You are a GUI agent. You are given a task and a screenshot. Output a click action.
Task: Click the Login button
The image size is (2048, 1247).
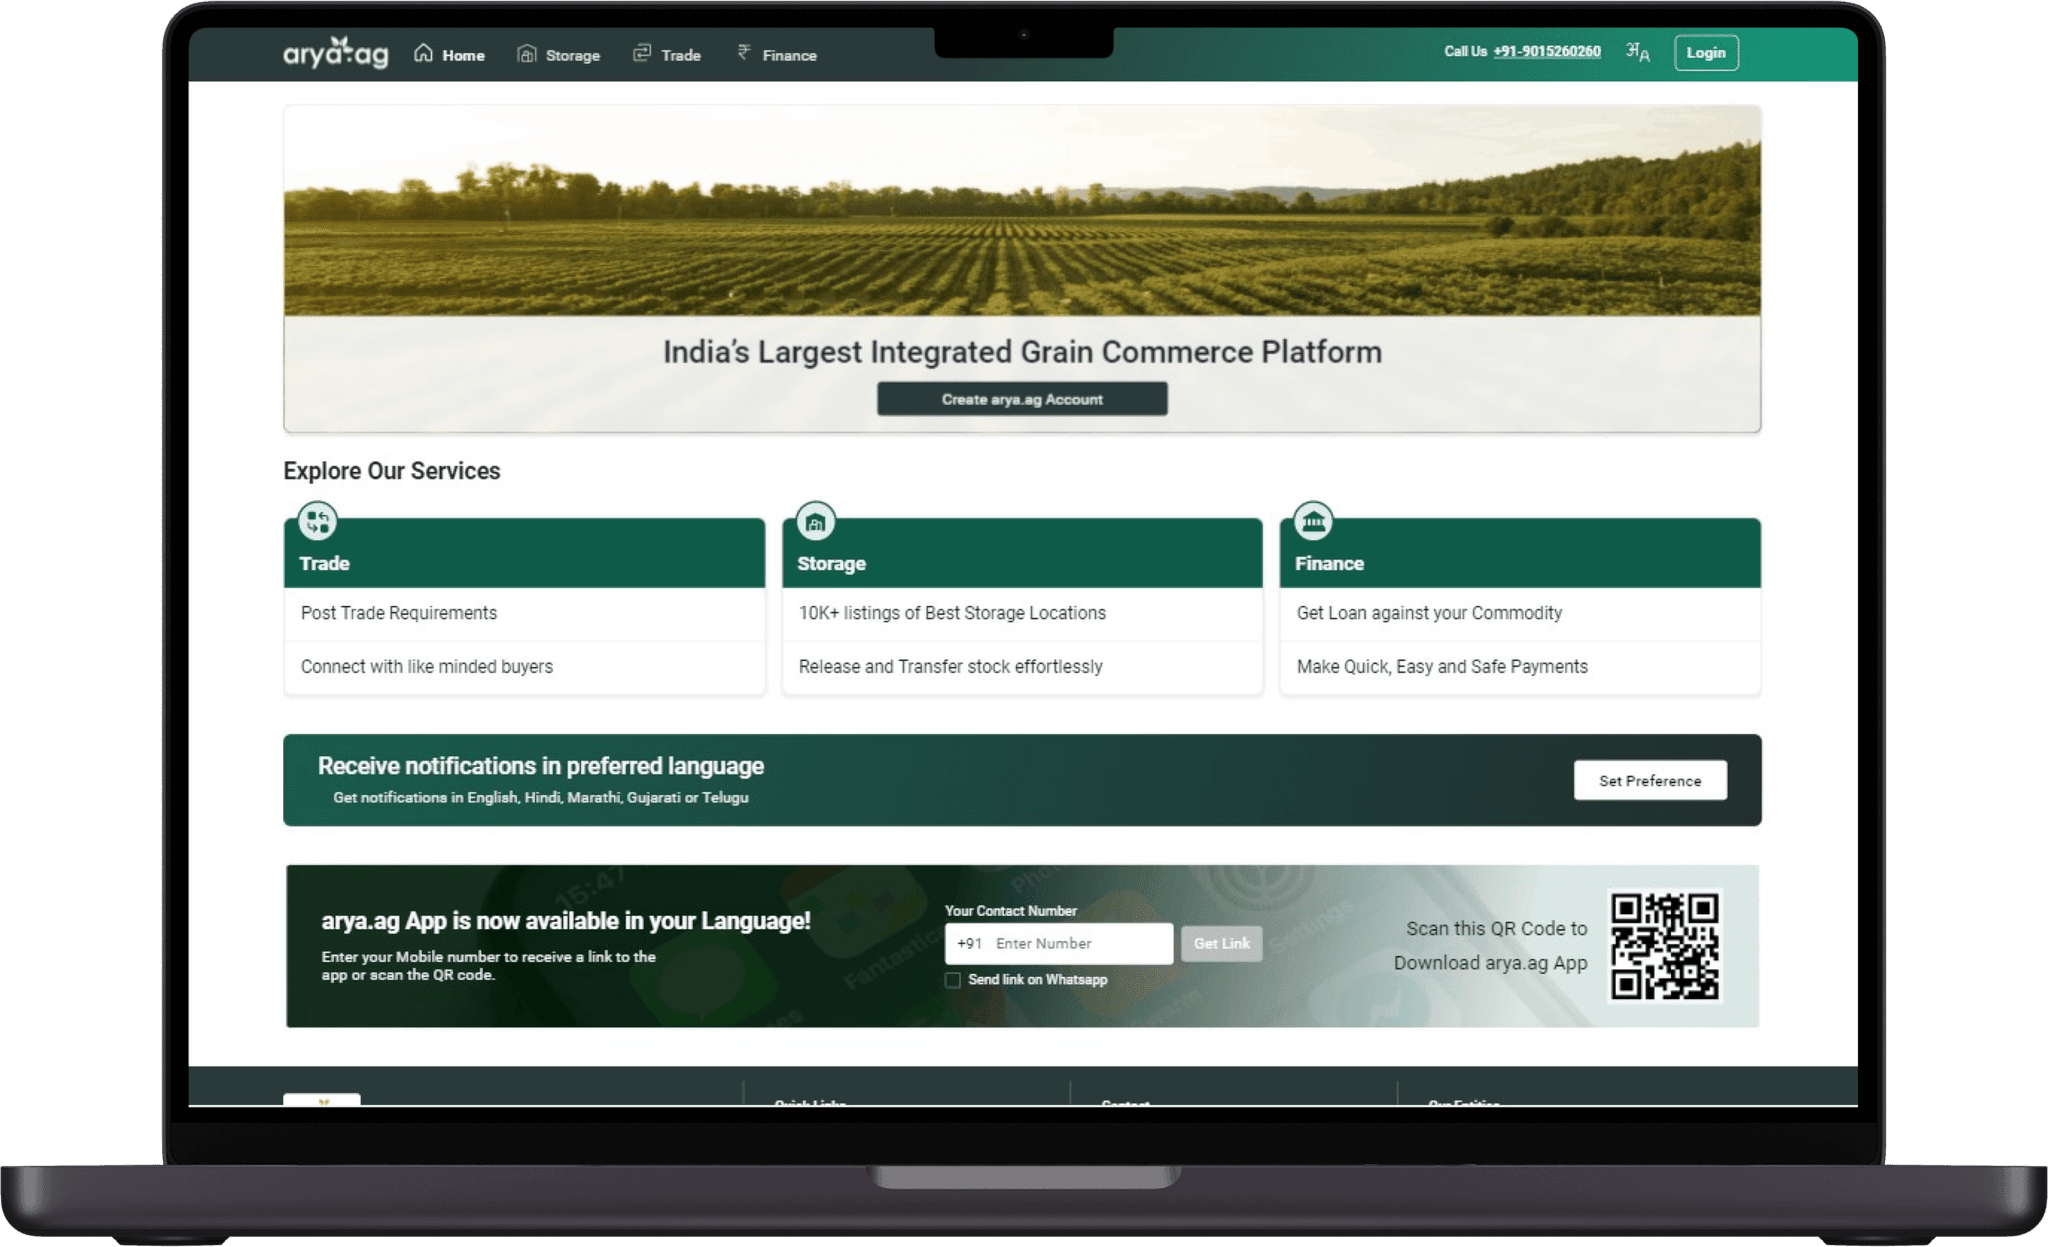1706,53
